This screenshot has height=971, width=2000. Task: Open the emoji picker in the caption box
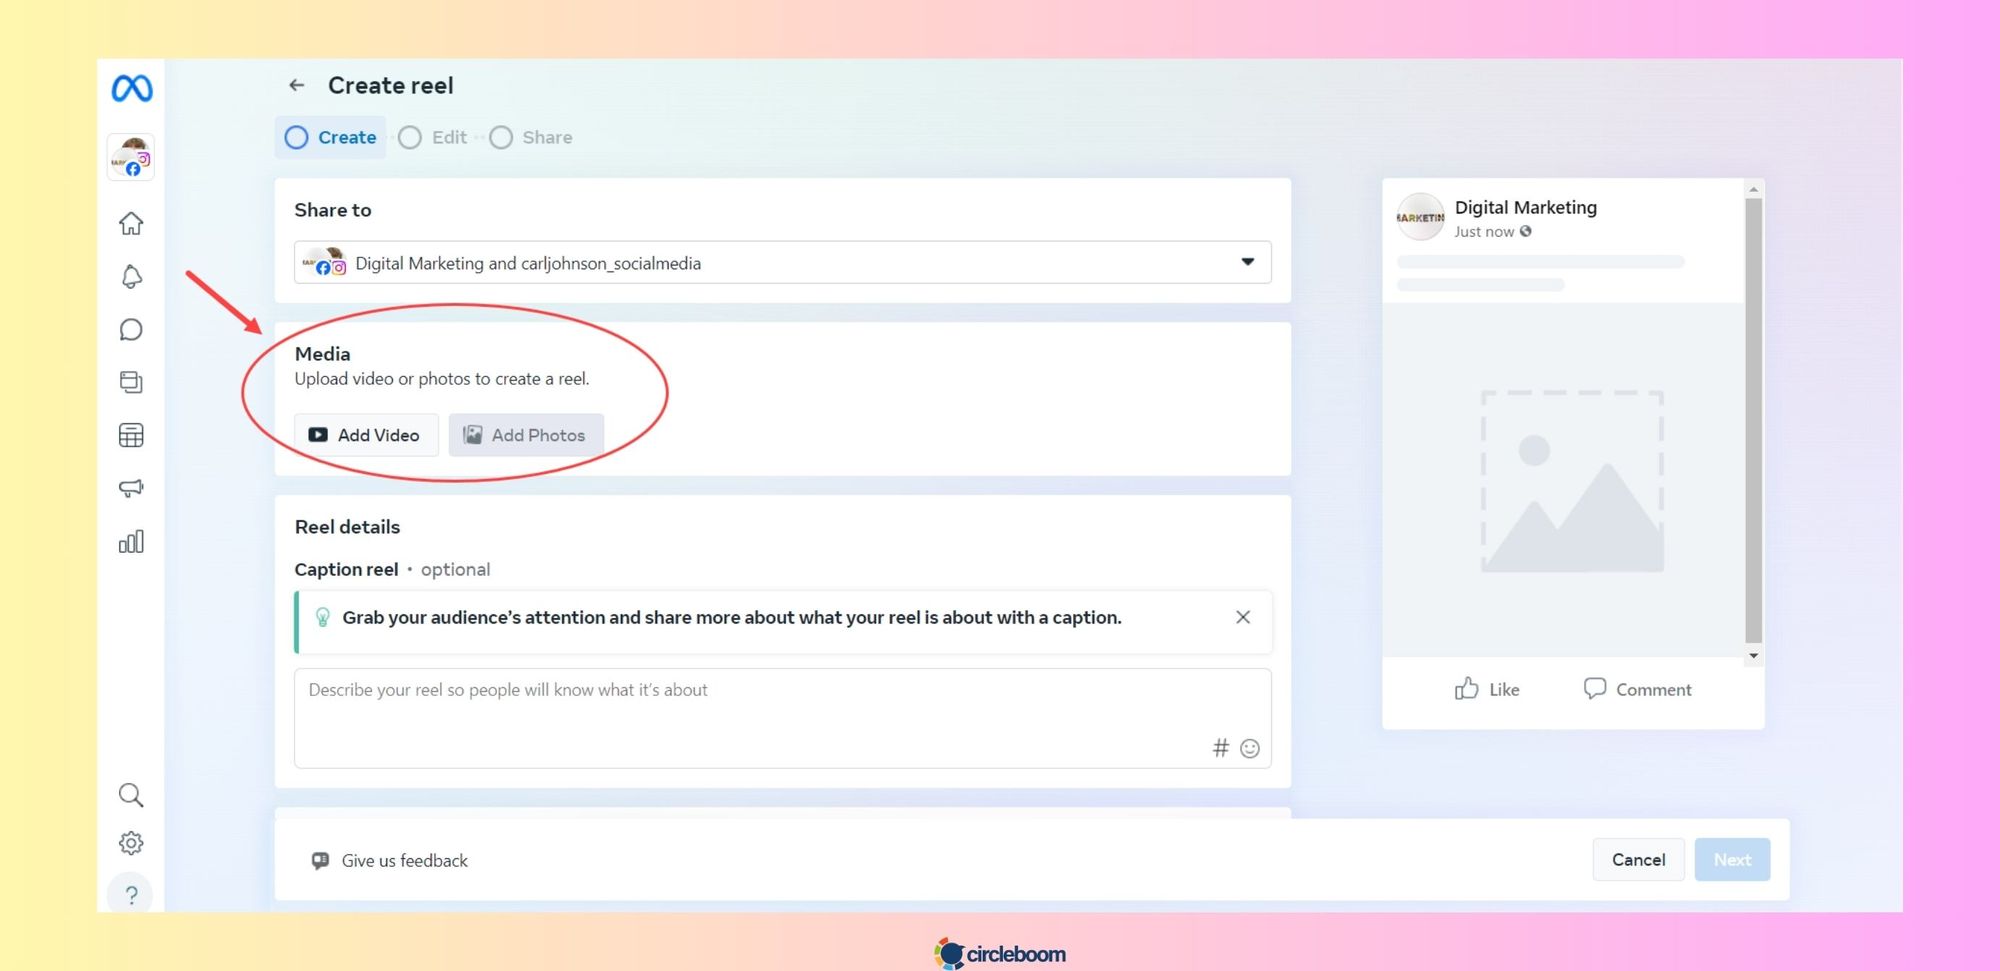coord(1249,747)
